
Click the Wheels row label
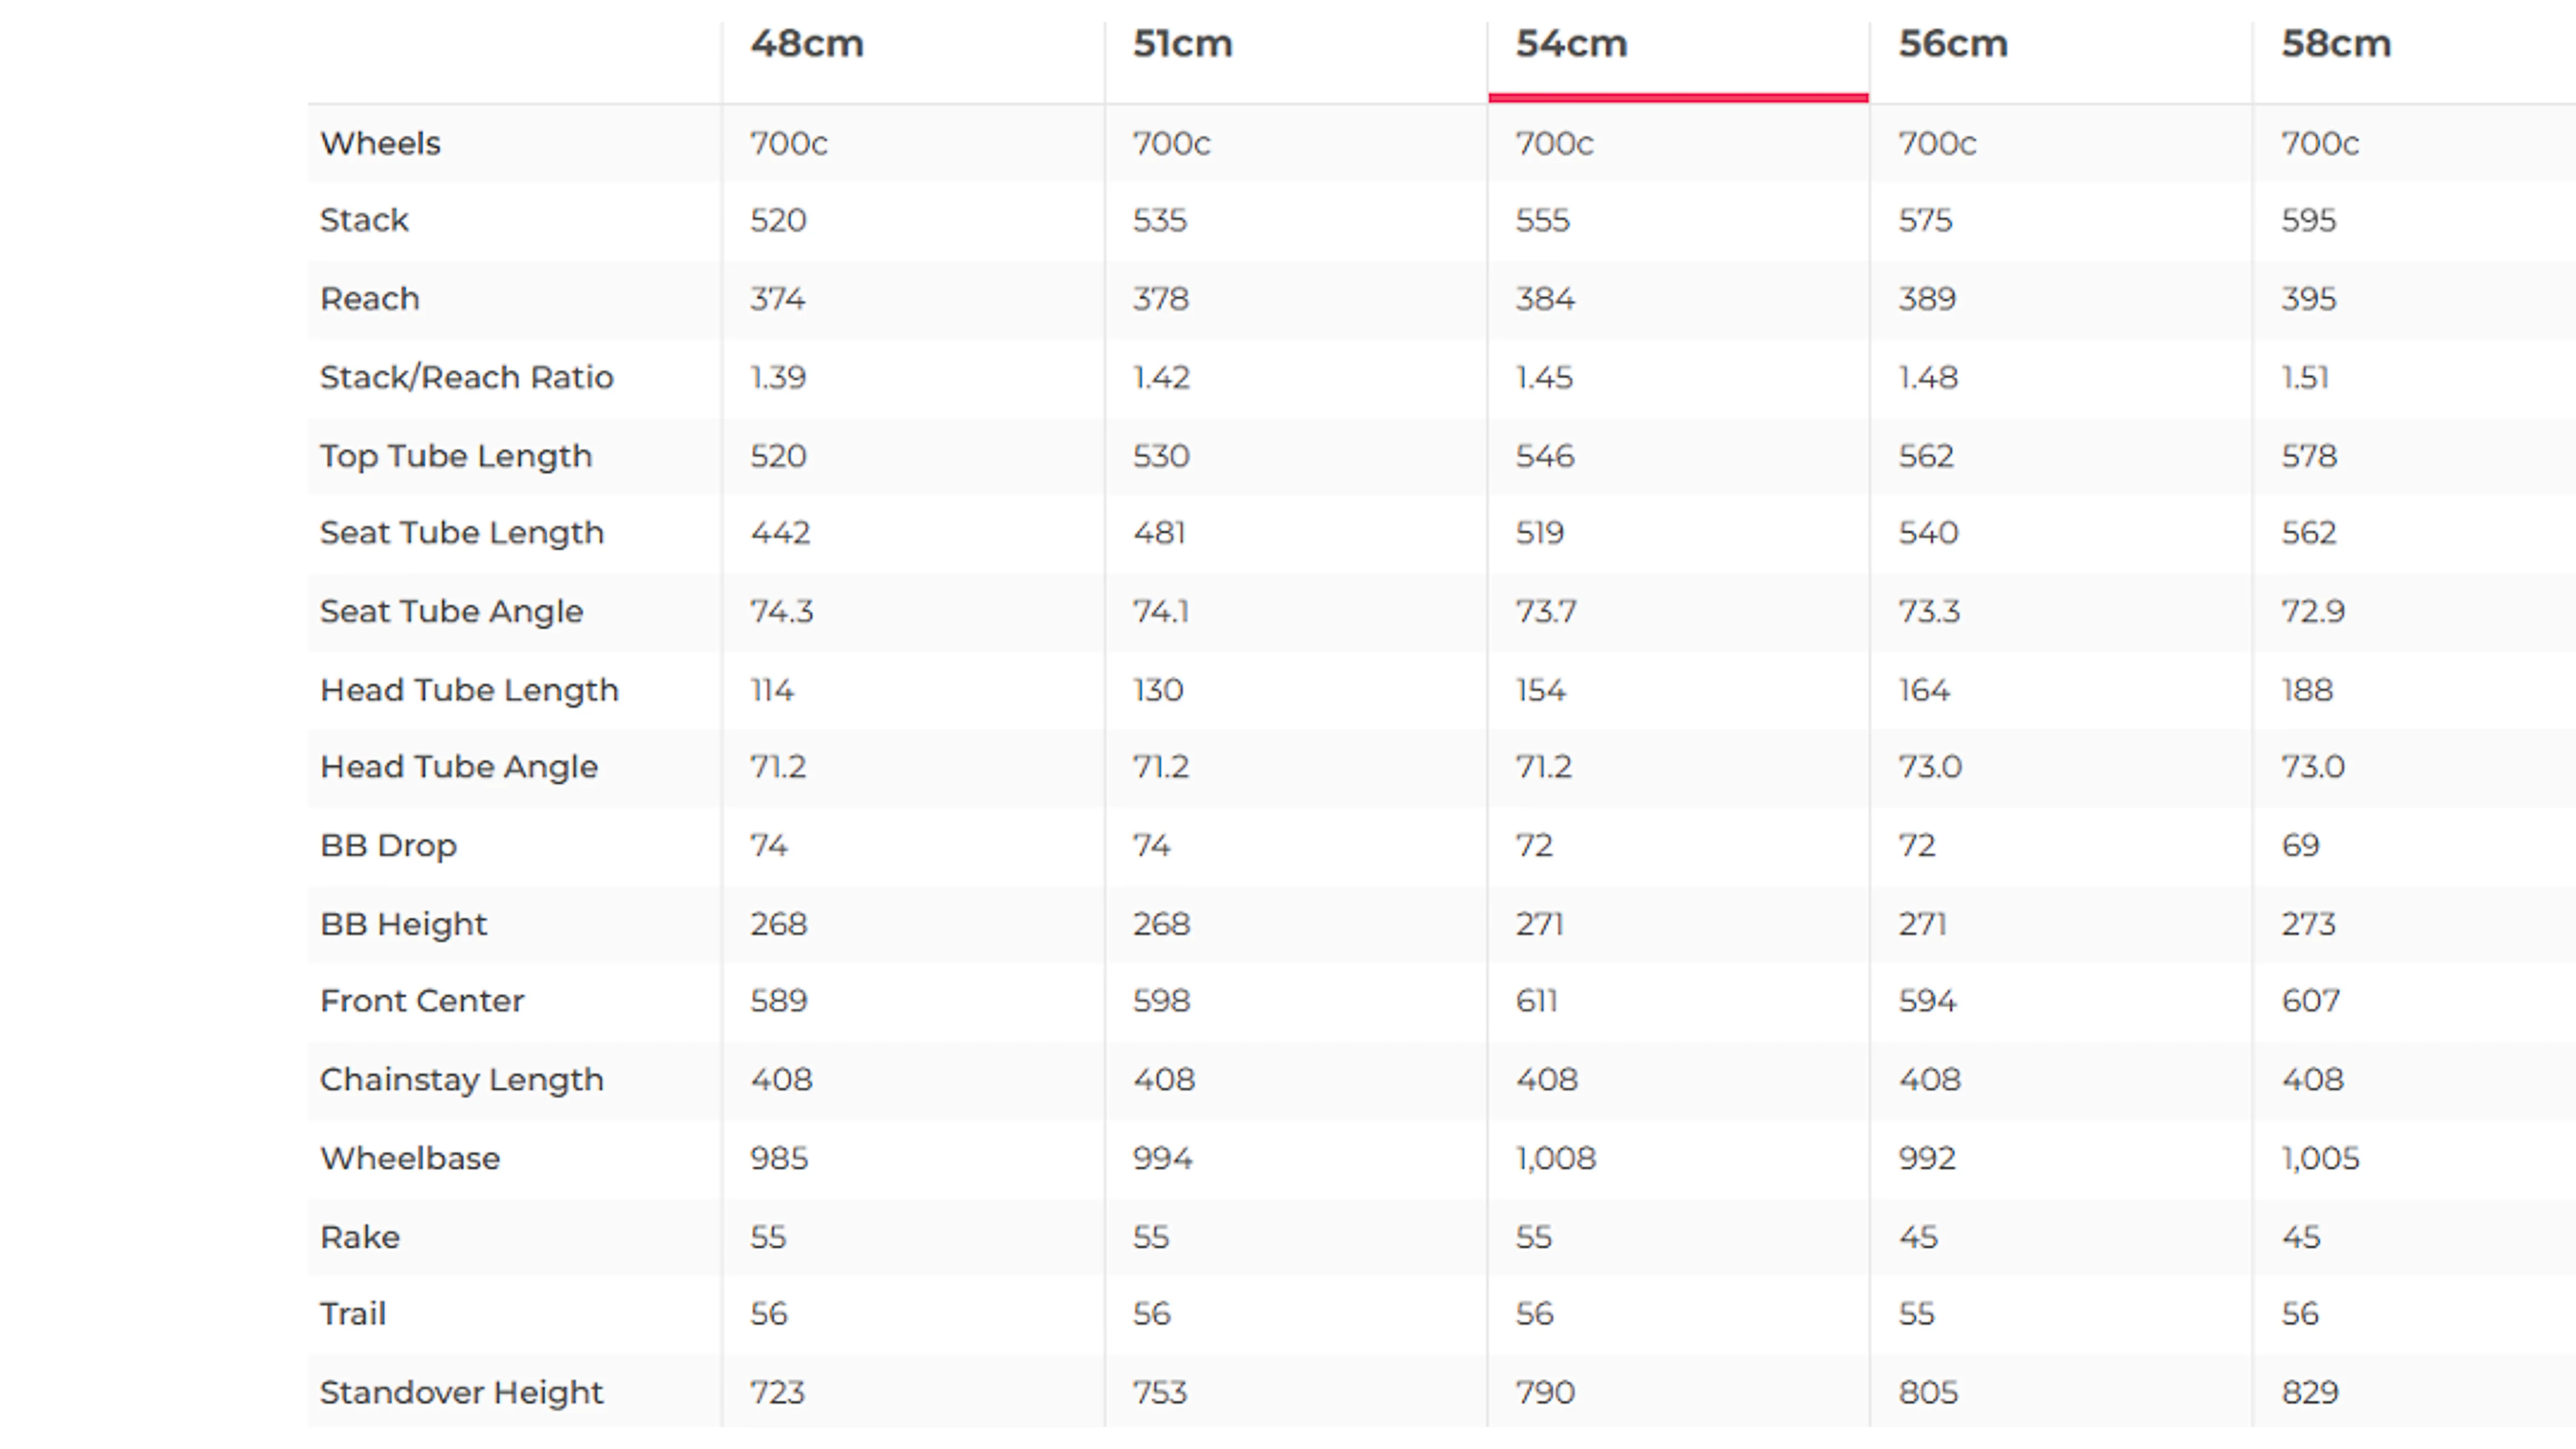[380, 143]
